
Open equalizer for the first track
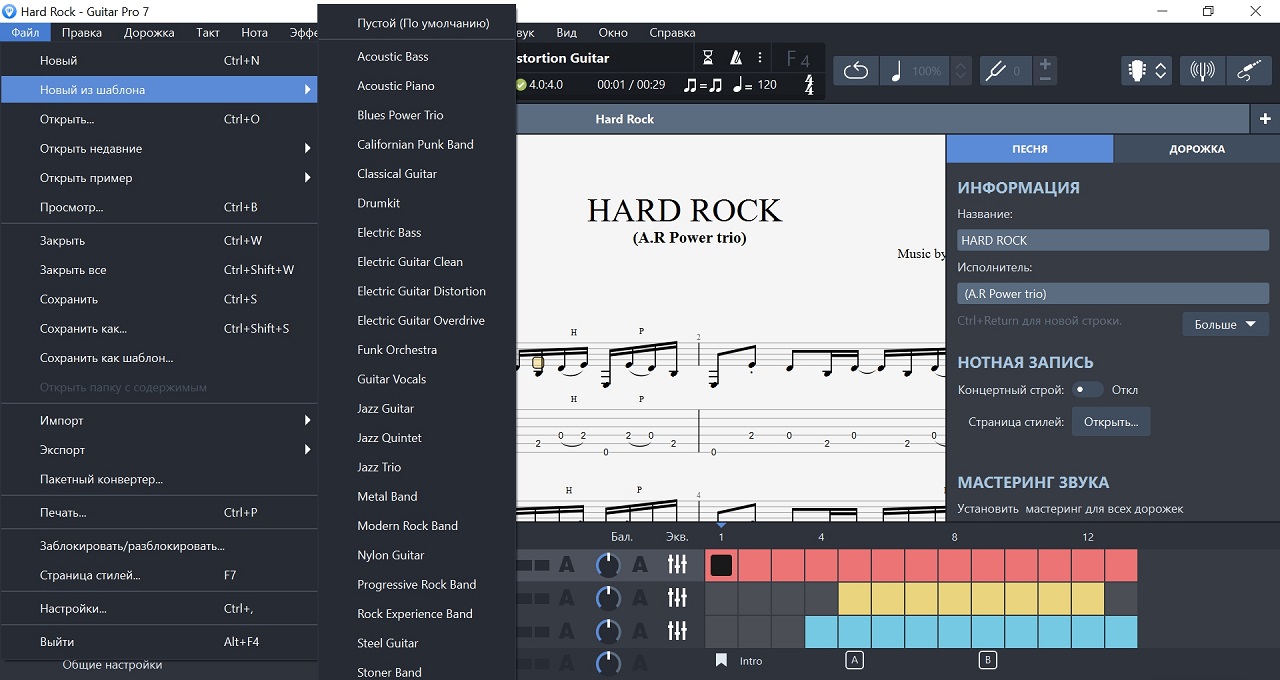677,565
